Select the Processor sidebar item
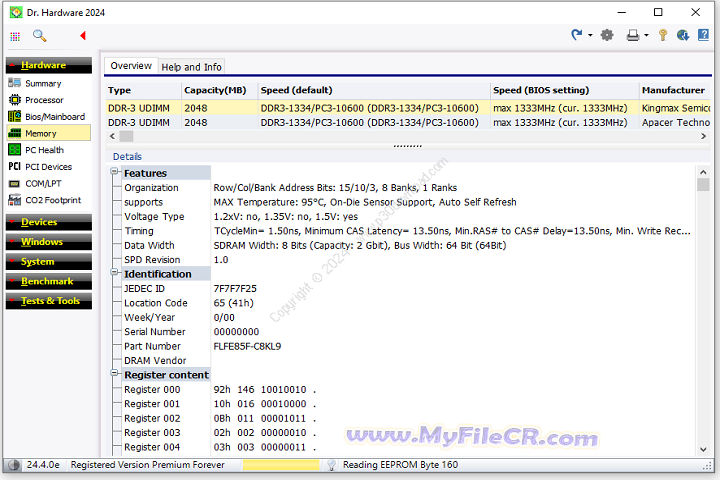Viewport: 720px width, 480px height. [x=44, y=100]
